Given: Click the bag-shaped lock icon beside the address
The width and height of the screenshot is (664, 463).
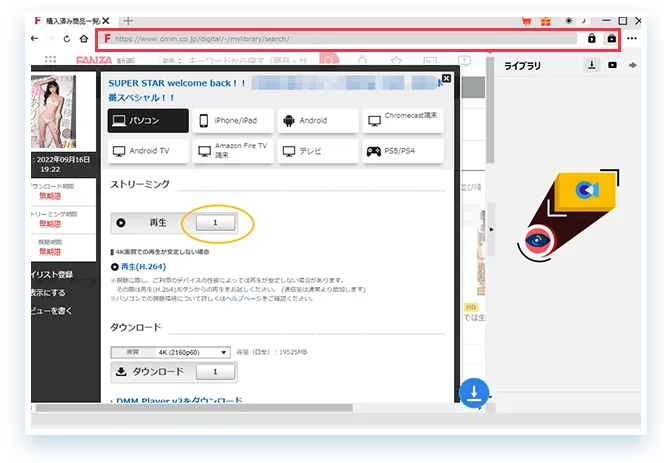Looking at the screenshot, I should 611,39.
